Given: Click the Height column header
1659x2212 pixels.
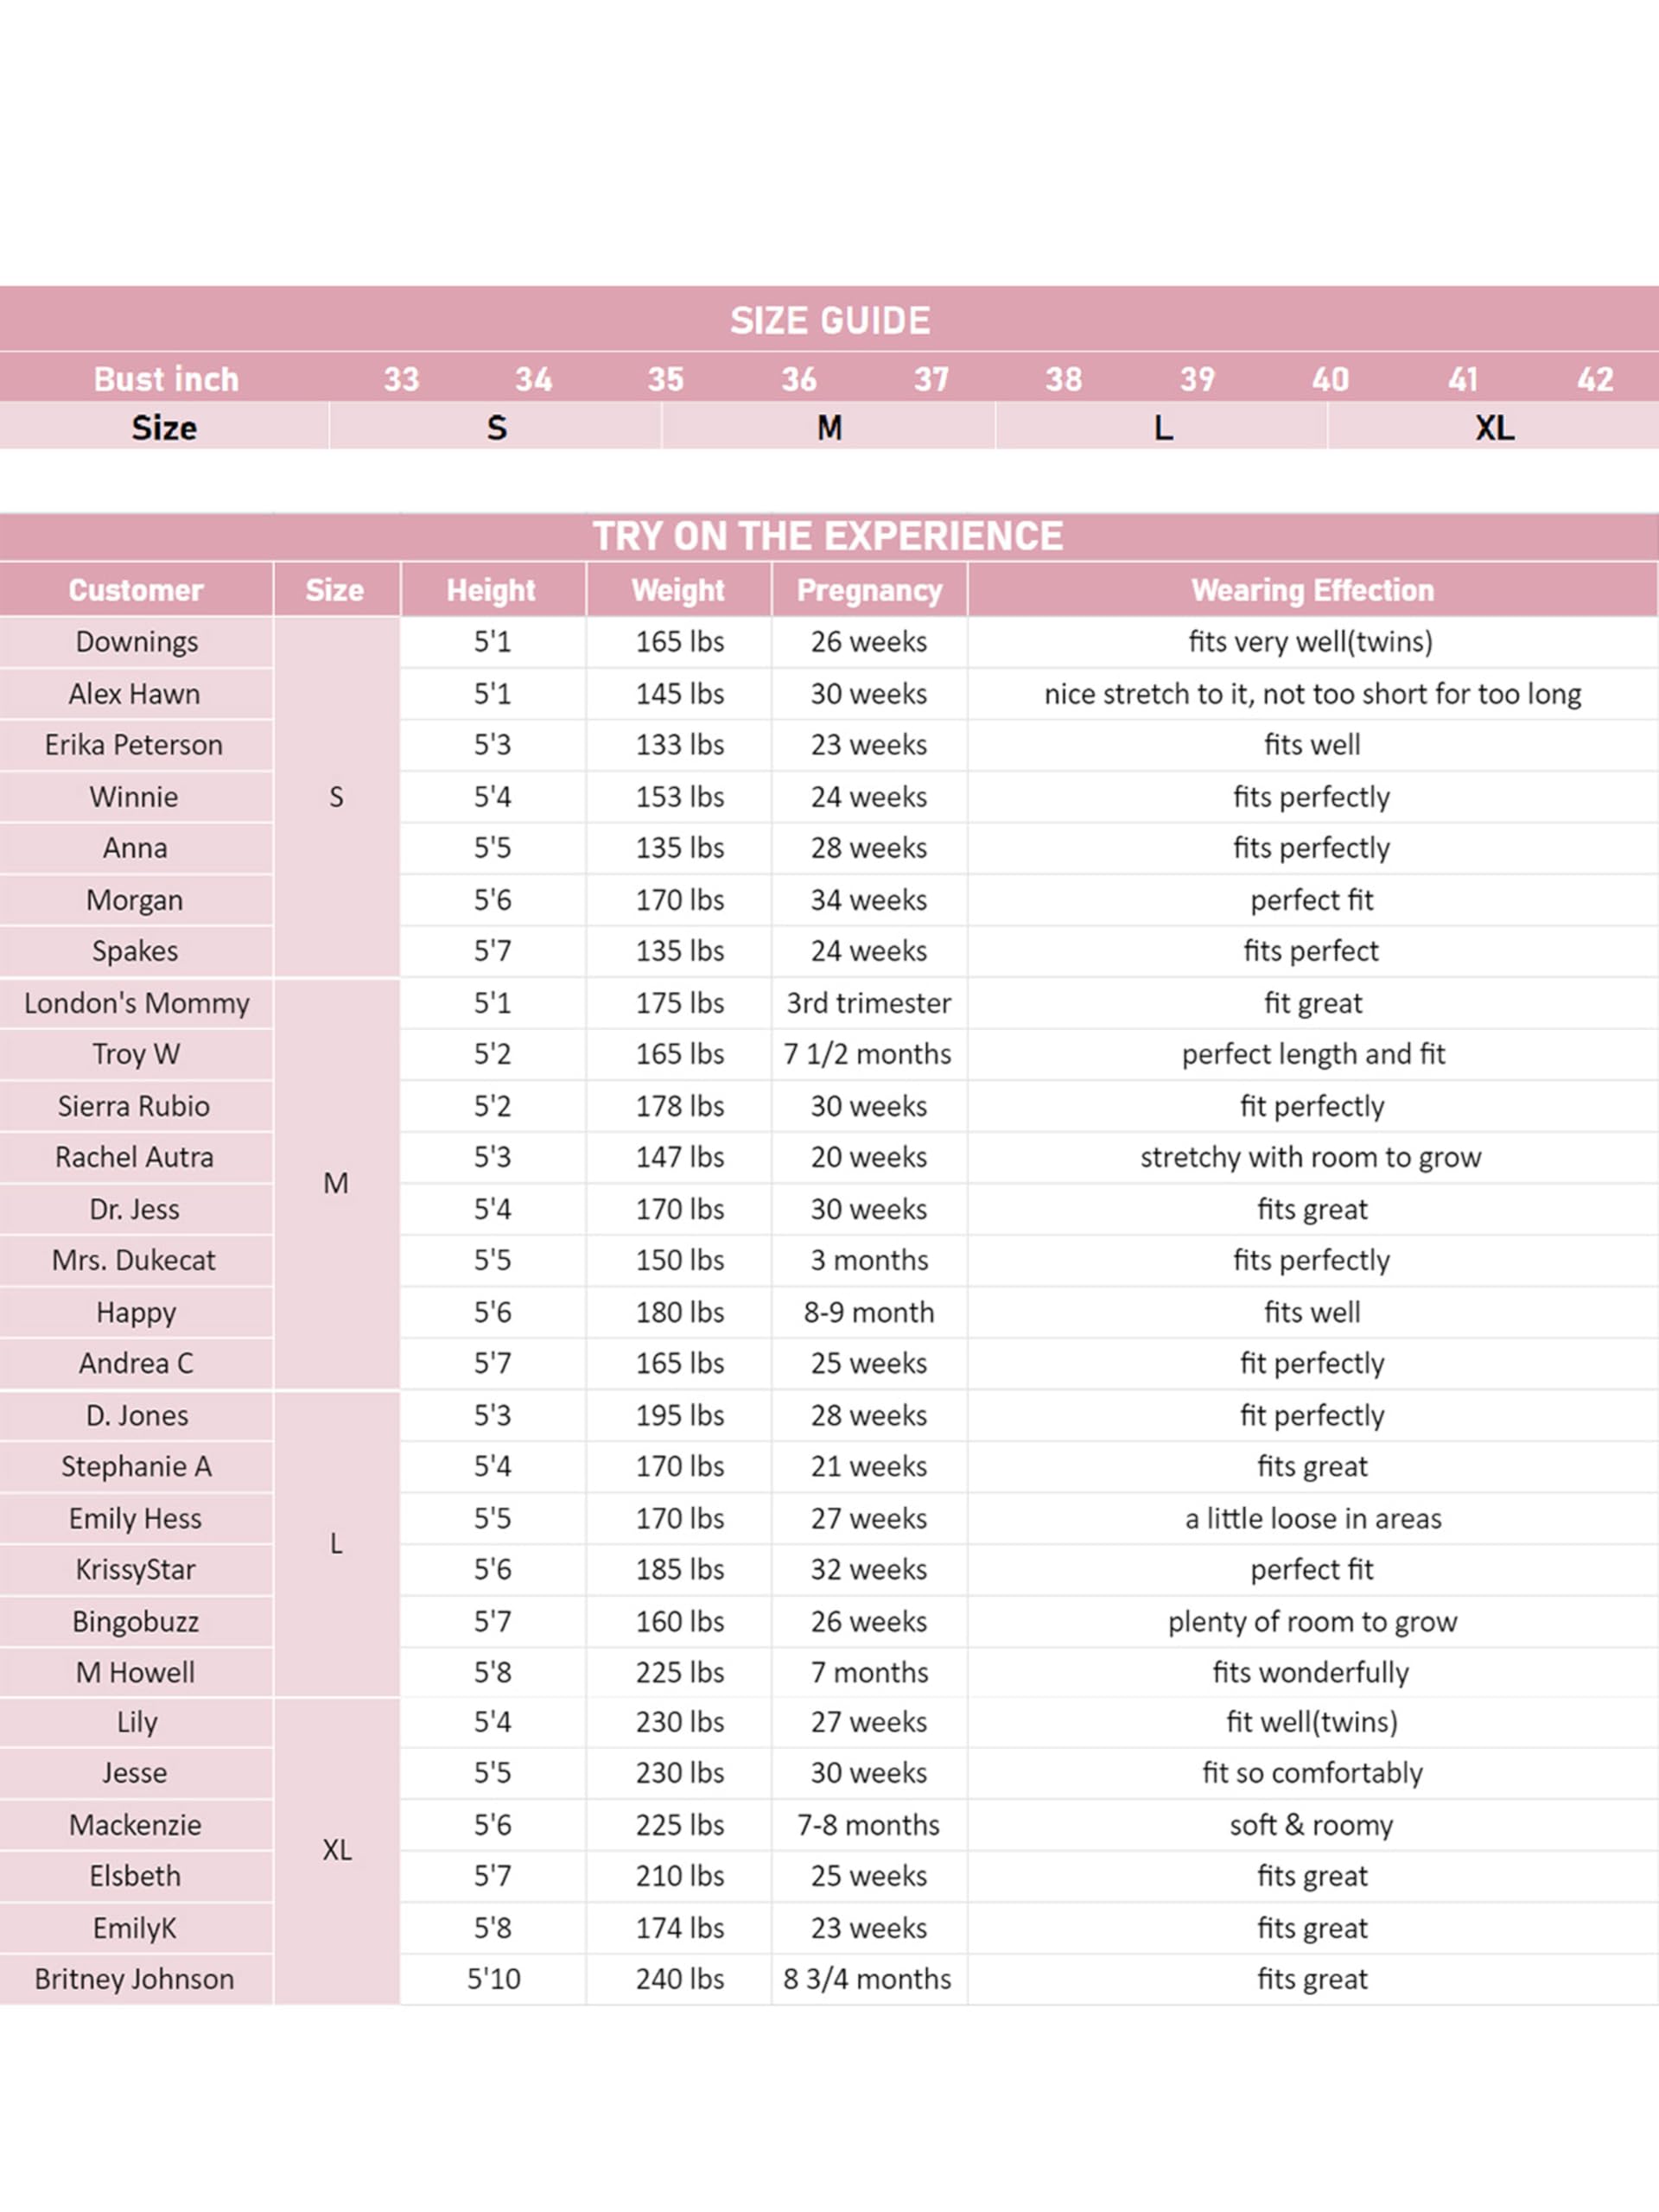Looking at the screenshot, I should coord(491,590).
